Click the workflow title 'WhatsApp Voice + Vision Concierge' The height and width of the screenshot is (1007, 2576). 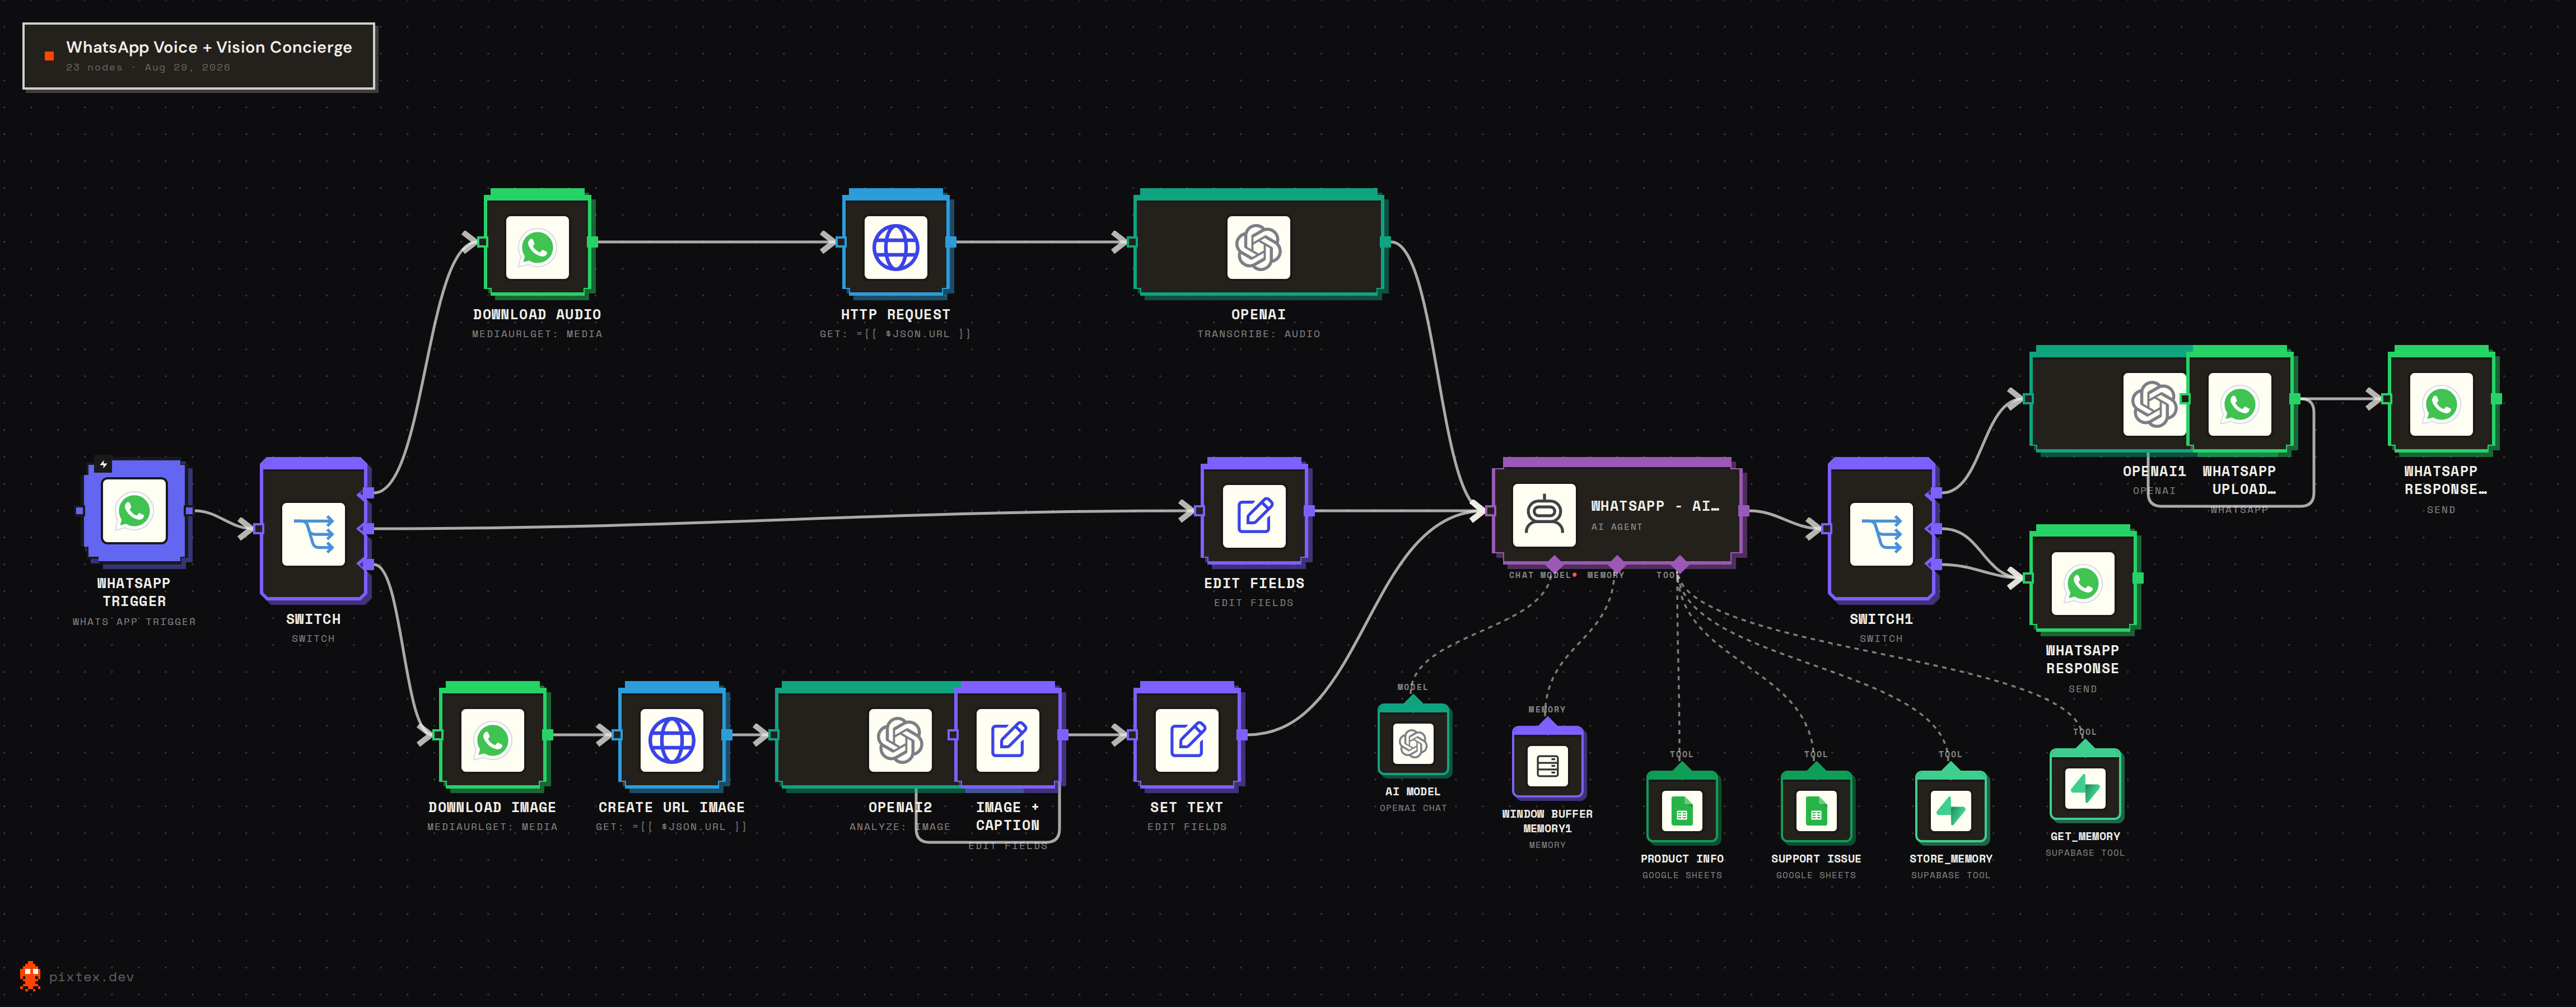pos(209,47)
